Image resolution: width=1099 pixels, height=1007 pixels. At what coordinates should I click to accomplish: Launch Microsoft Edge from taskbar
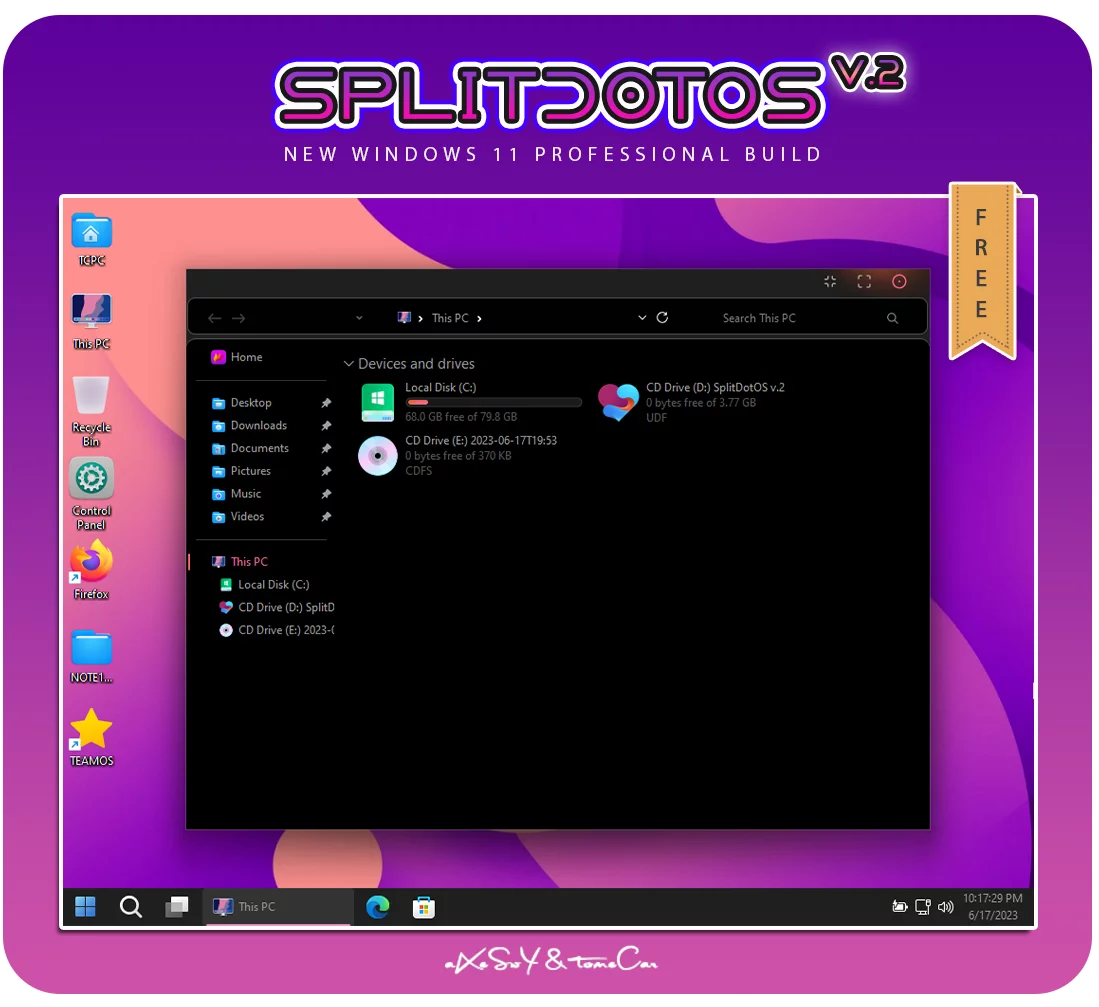(378, 907)
